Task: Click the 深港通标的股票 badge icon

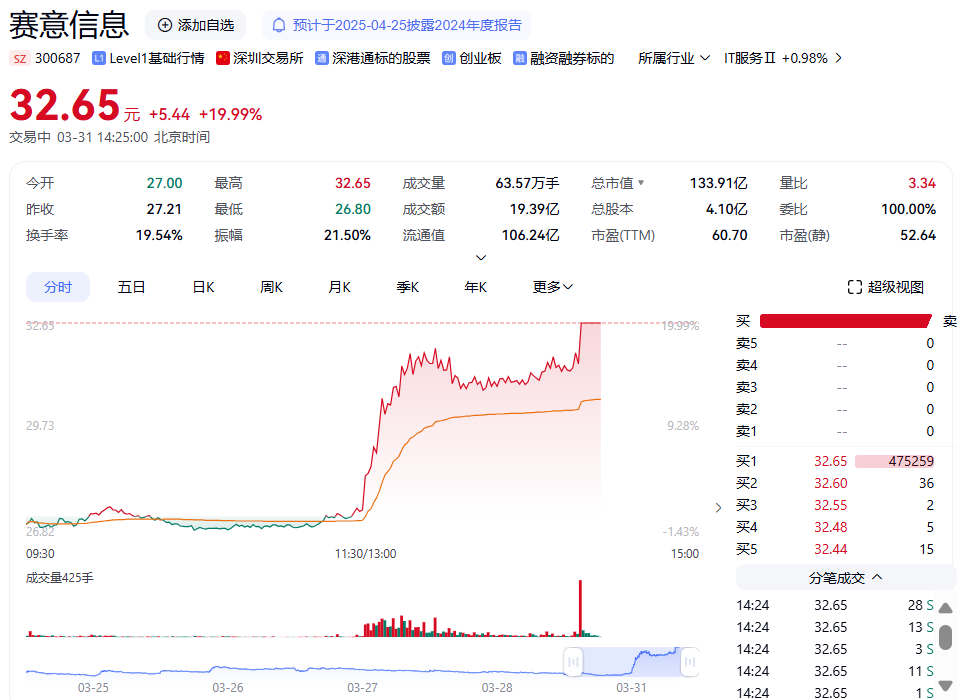Action: tap(322, 58)
